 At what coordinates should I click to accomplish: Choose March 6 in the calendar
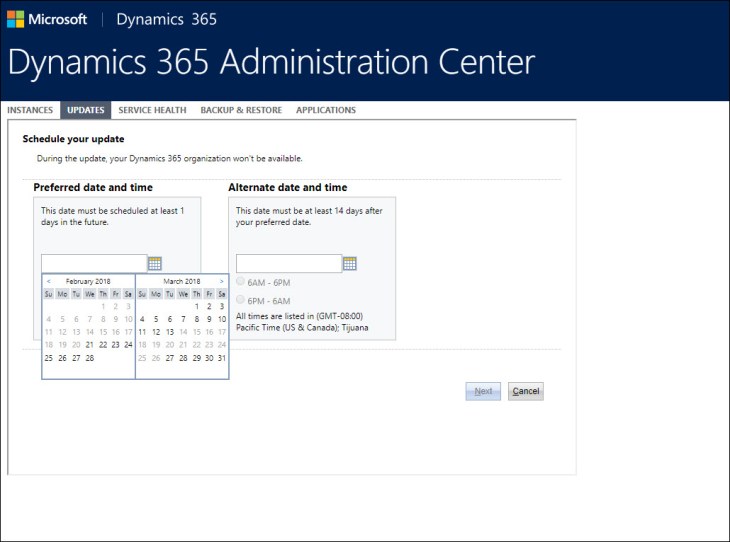click(170, 319)
